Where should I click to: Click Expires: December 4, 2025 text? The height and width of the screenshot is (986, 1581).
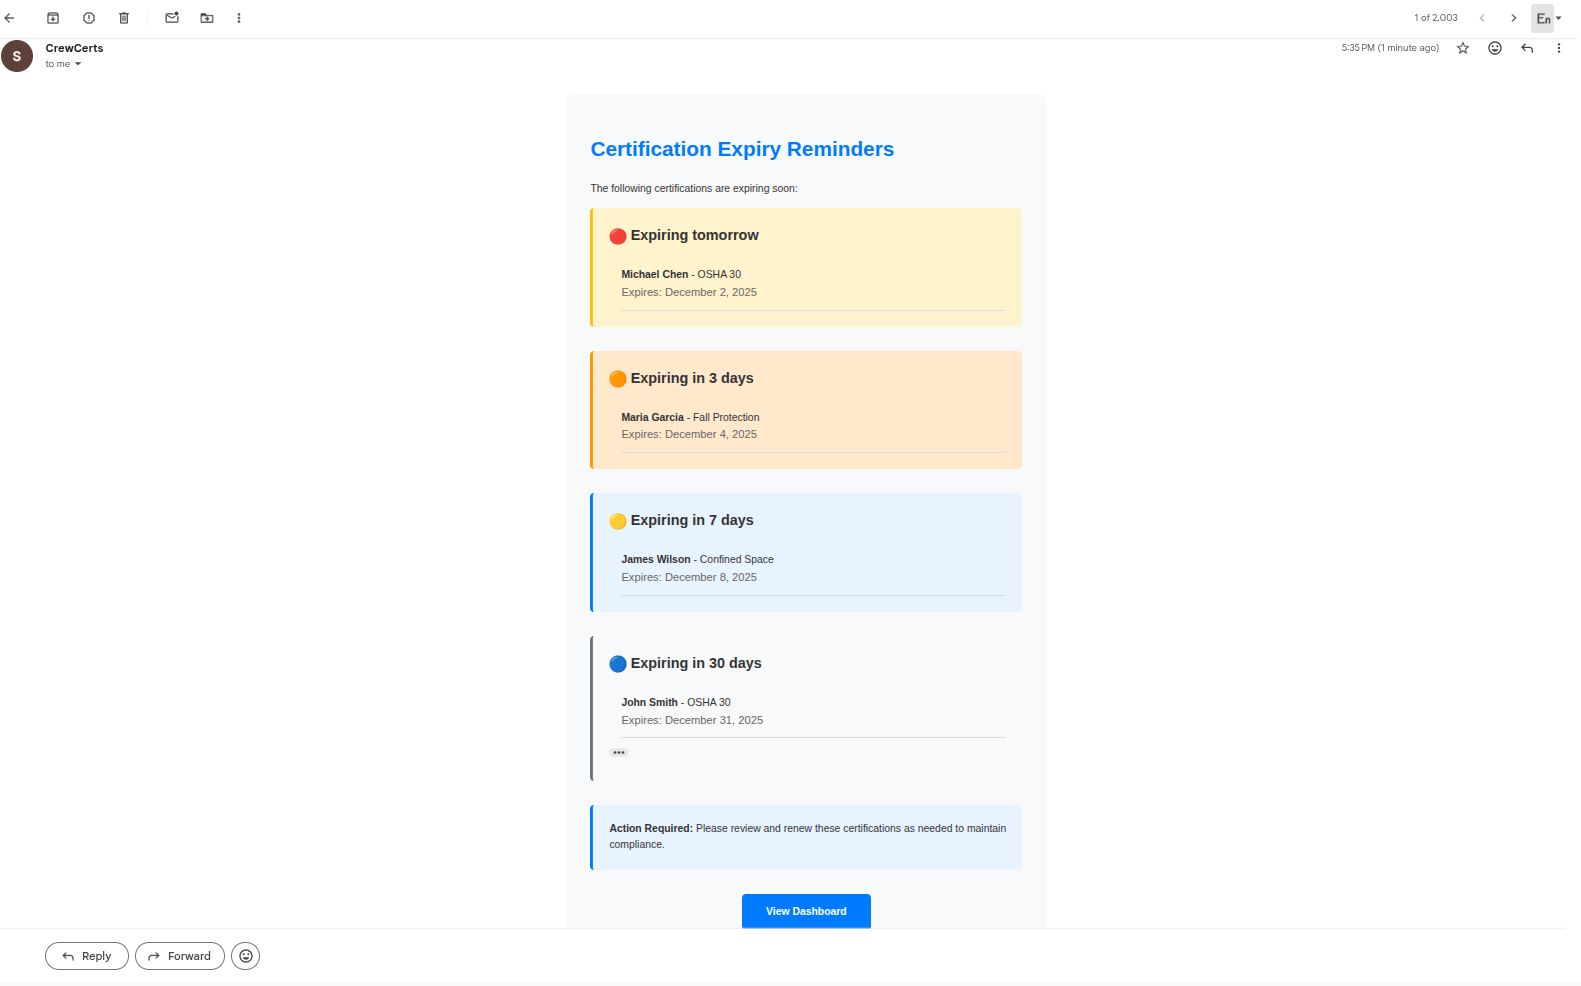coord(689,434)
